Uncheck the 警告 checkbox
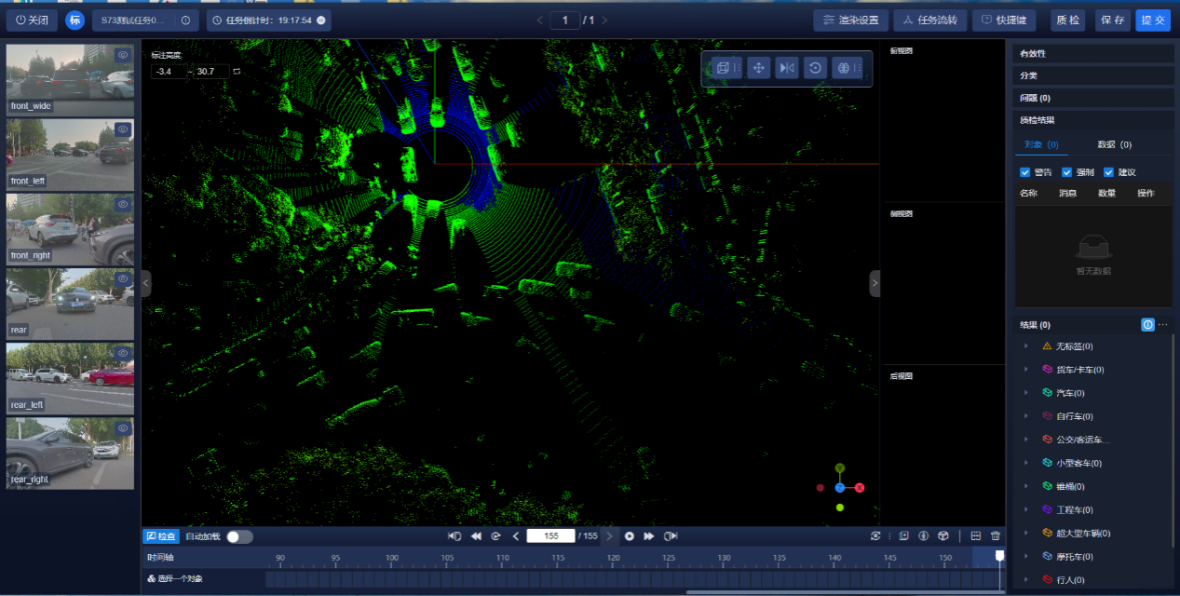Image resolution: width=1180 pixels, height=596 pixels. 1025,172
